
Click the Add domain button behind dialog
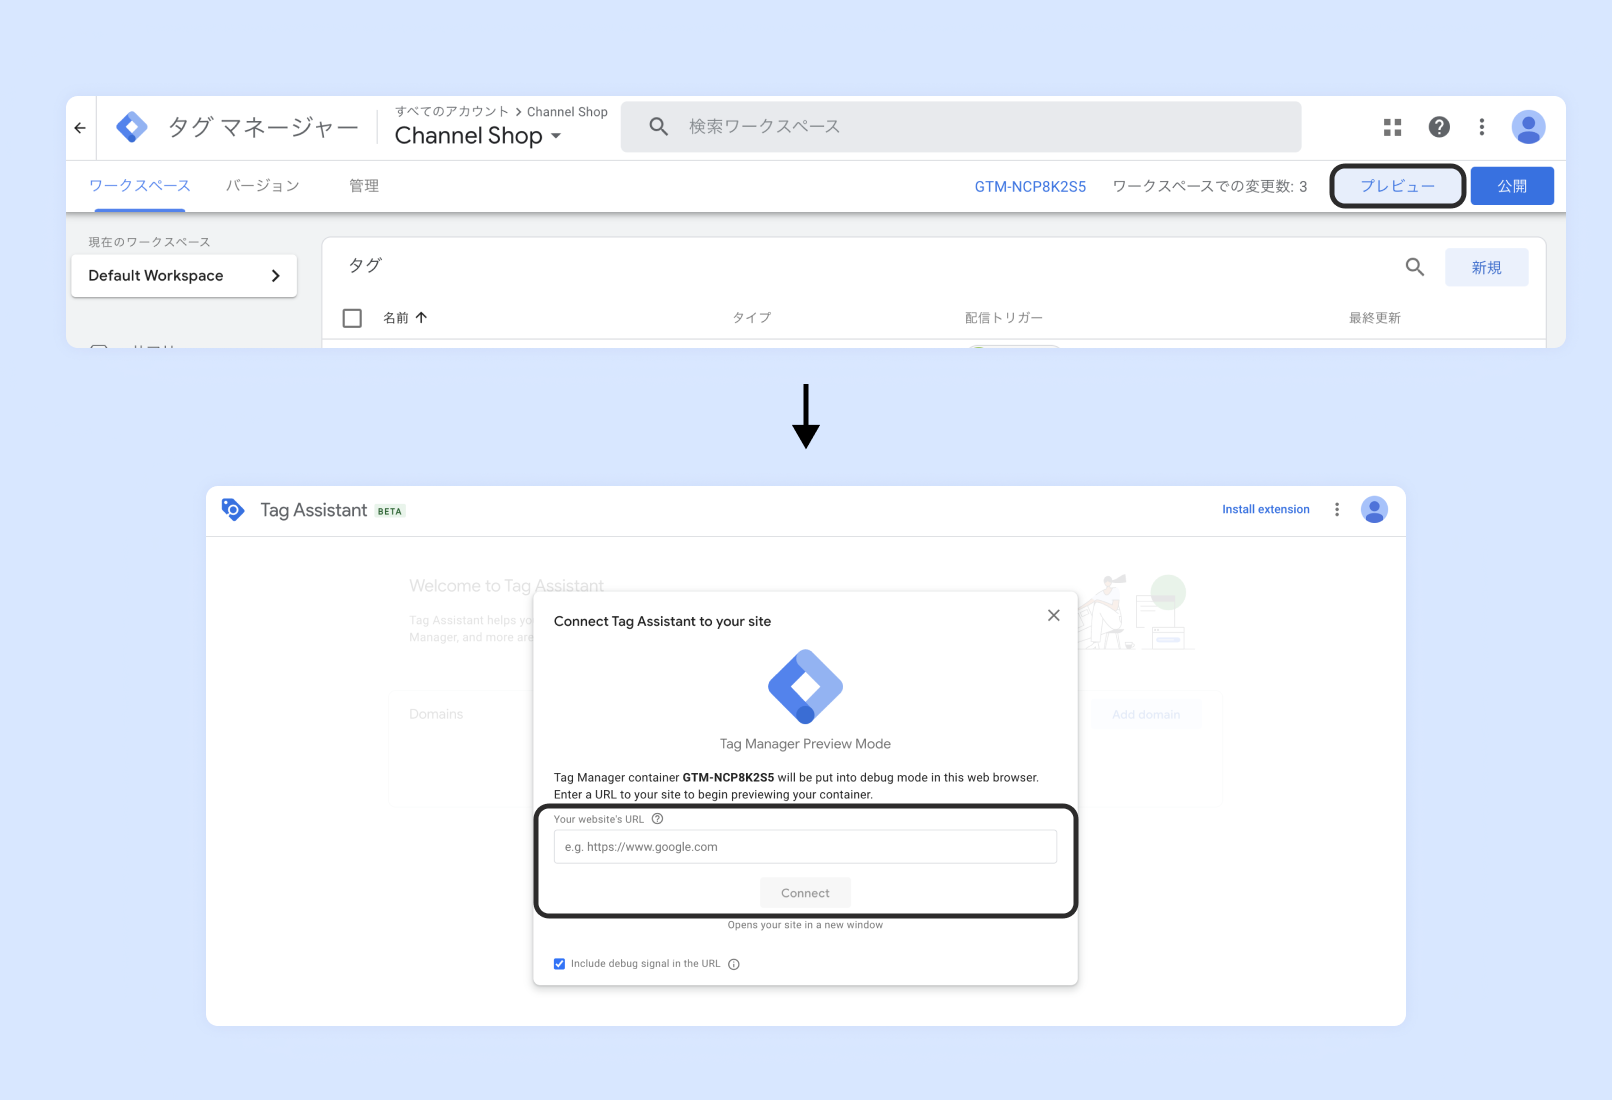pyautogui.click(x=1146, y=714)
